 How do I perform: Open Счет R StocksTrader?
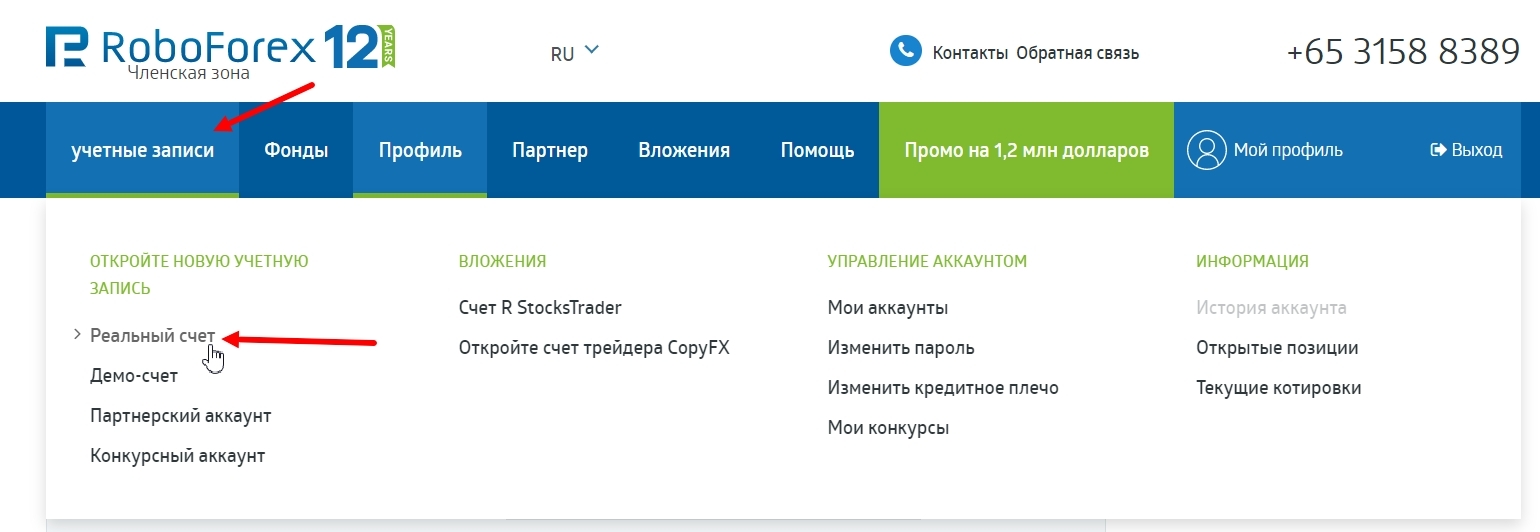click(540, 308)
